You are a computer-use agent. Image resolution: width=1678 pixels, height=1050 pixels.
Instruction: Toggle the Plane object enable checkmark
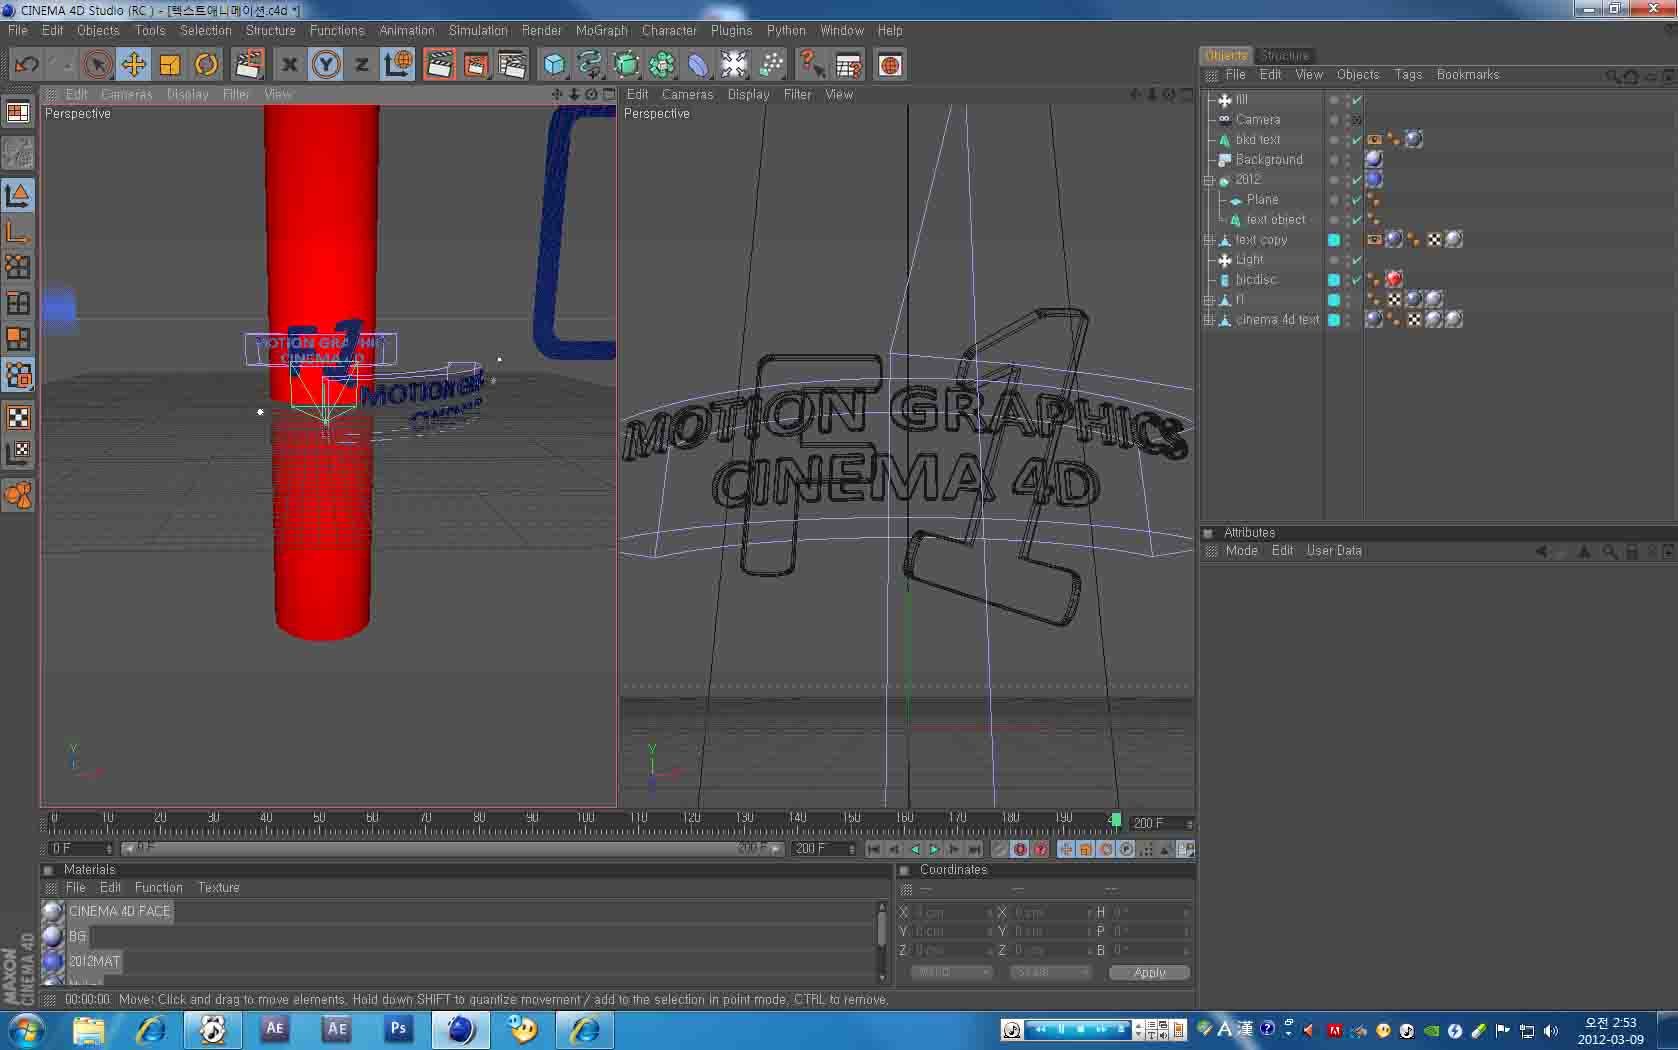[1357, 200]
